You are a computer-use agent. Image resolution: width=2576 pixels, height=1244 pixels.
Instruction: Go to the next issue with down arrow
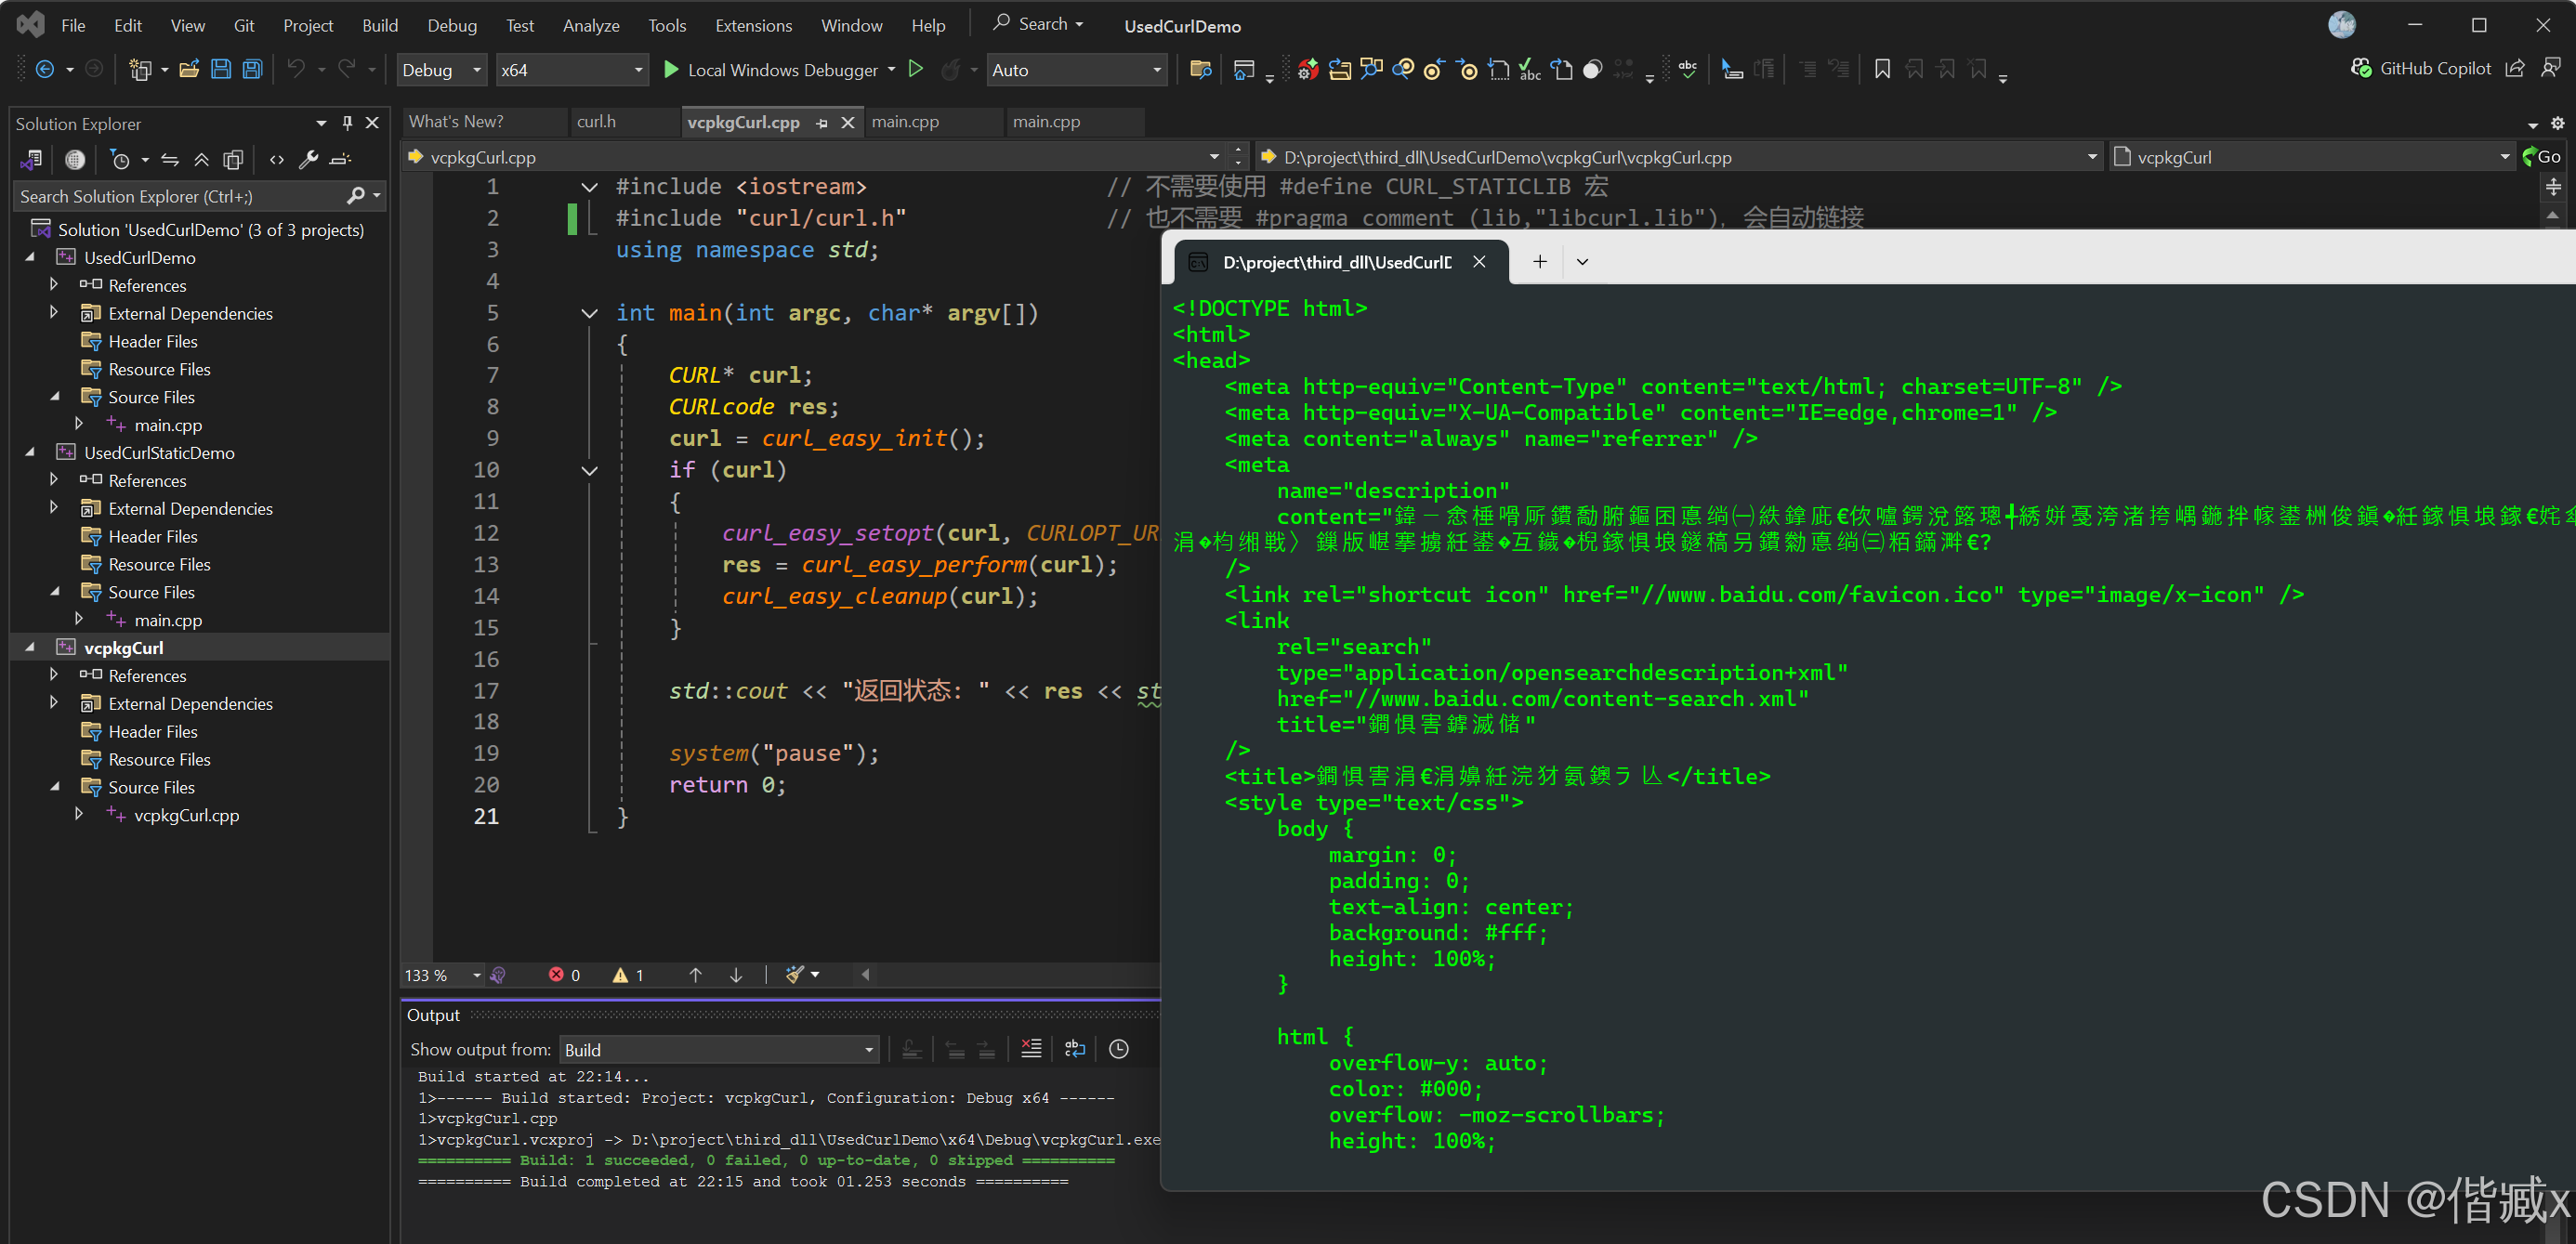[x=736, y=974]
